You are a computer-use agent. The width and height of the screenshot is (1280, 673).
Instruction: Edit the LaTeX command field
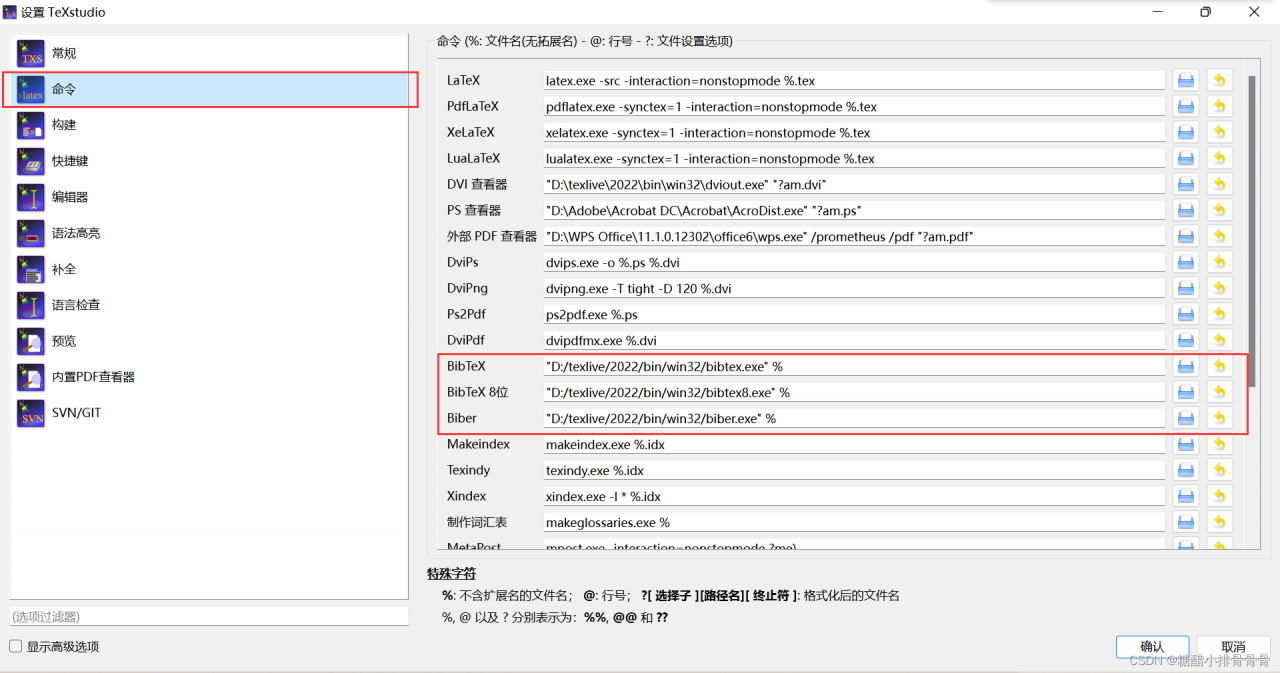855,80
